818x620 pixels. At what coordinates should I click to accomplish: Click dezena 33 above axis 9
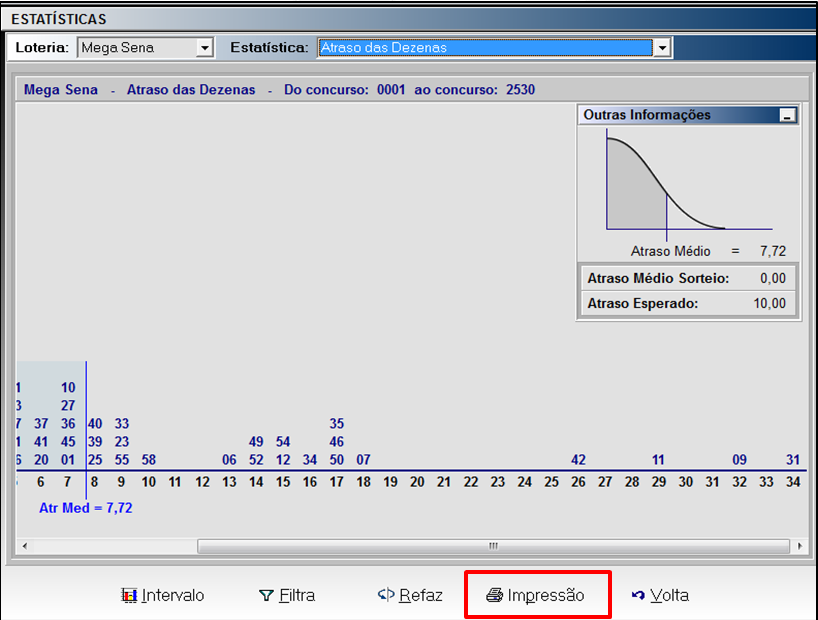tap(122, 423)
